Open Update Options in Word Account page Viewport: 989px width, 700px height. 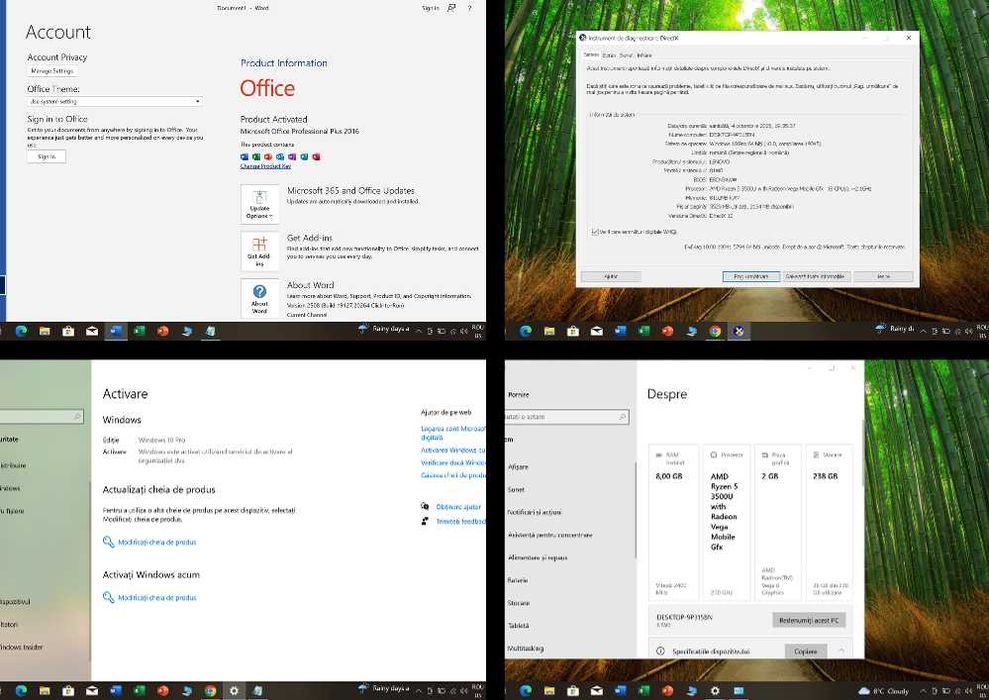pos(259,204)
